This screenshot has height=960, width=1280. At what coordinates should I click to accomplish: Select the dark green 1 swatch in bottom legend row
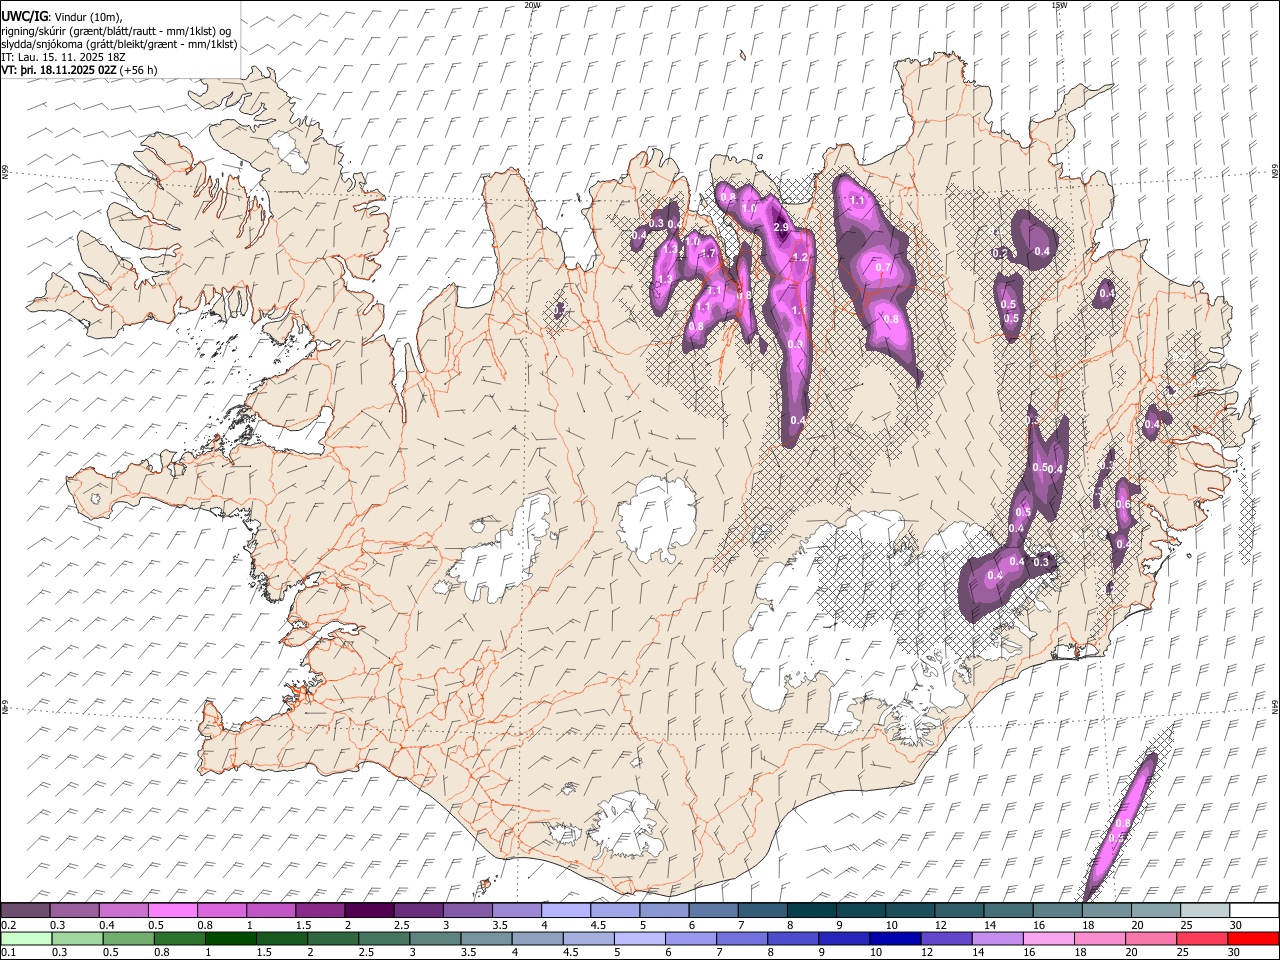[x=231, y=938]
